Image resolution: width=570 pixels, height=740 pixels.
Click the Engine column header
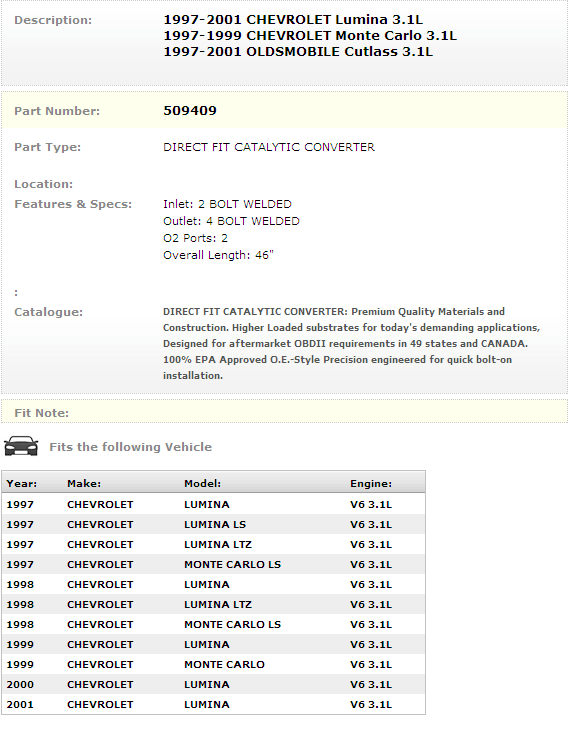pos(371,484)
